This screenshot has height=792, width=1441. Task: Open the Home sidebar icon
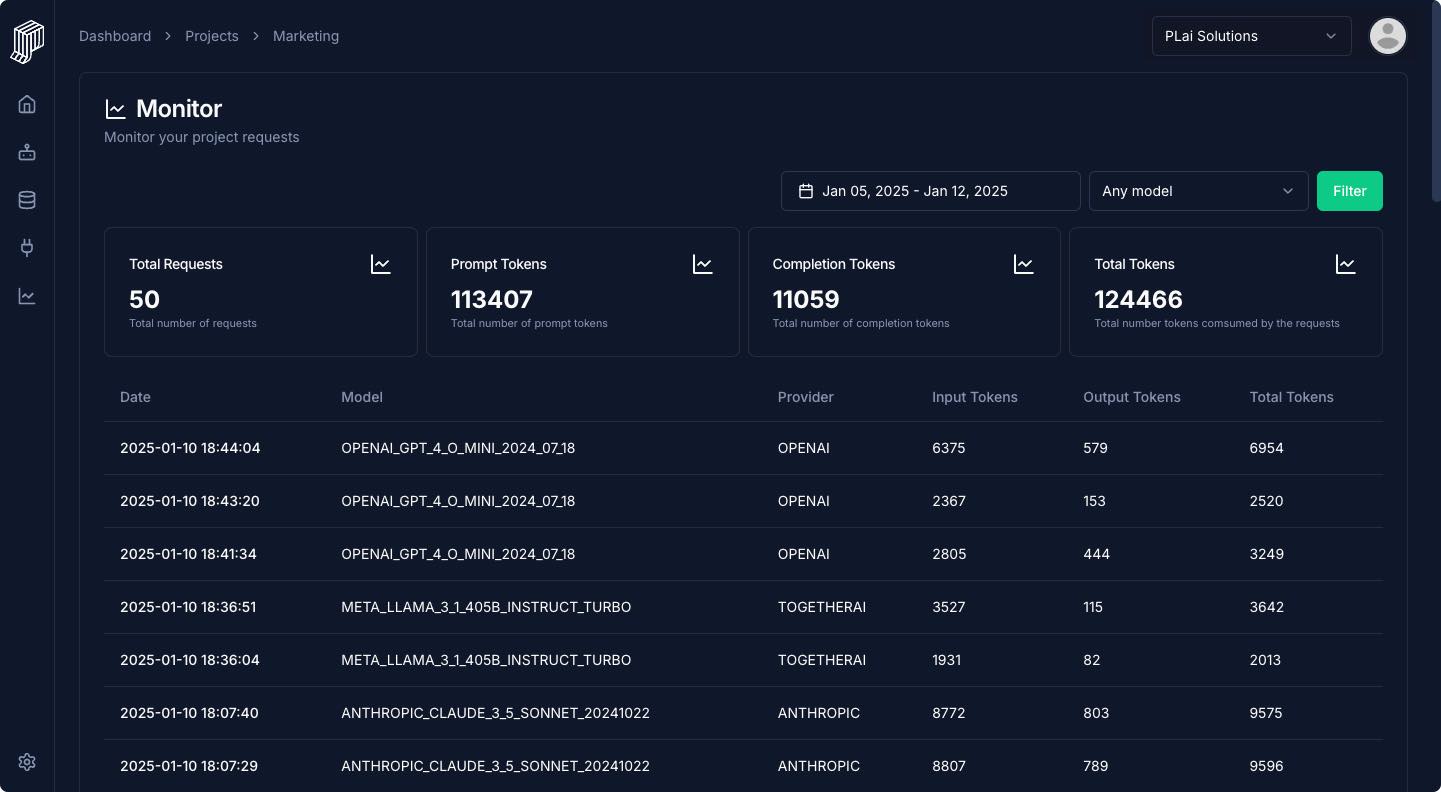[27, 104]
